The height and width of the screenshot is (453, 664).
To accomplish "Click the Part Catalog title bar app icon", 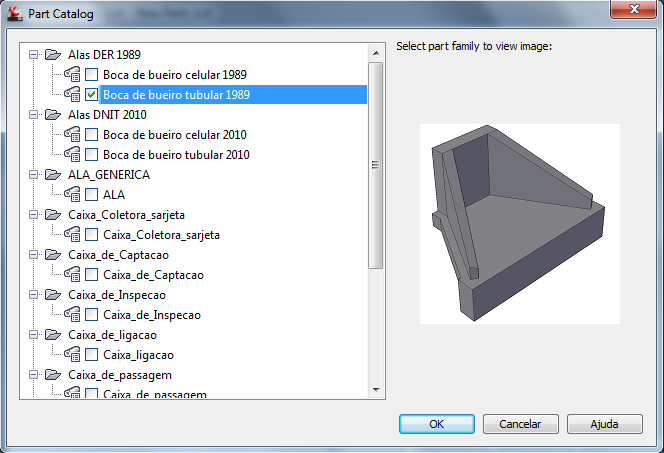I will tap(15, 14).
